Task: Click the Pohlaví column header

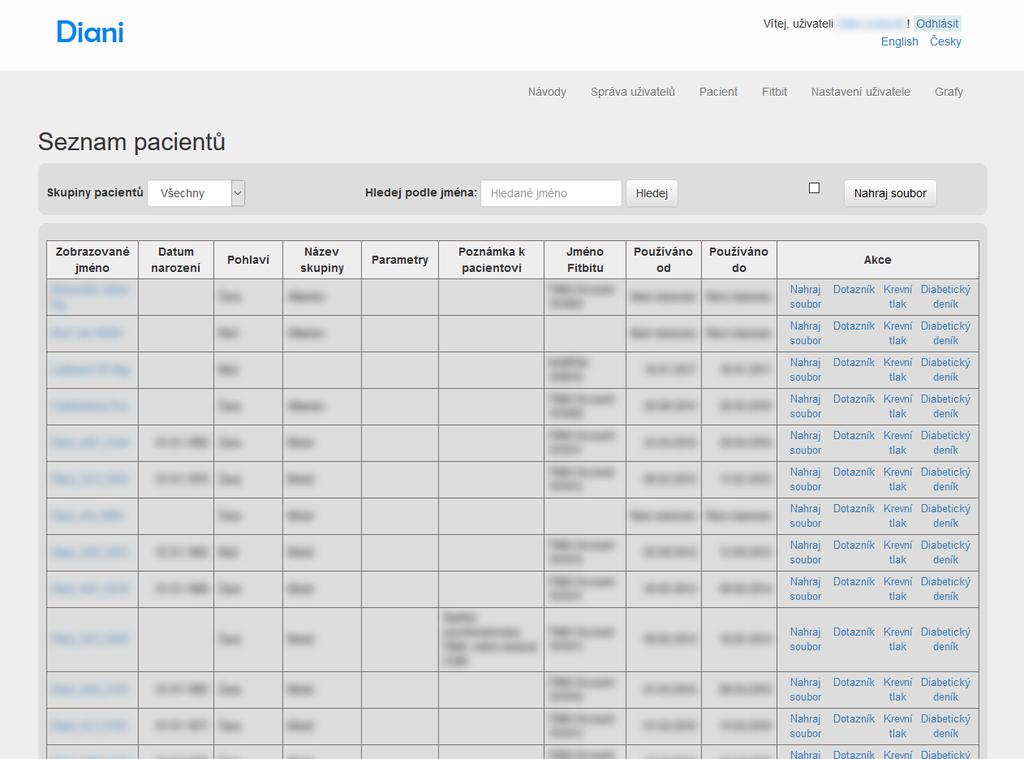Action: pos(248,260)
